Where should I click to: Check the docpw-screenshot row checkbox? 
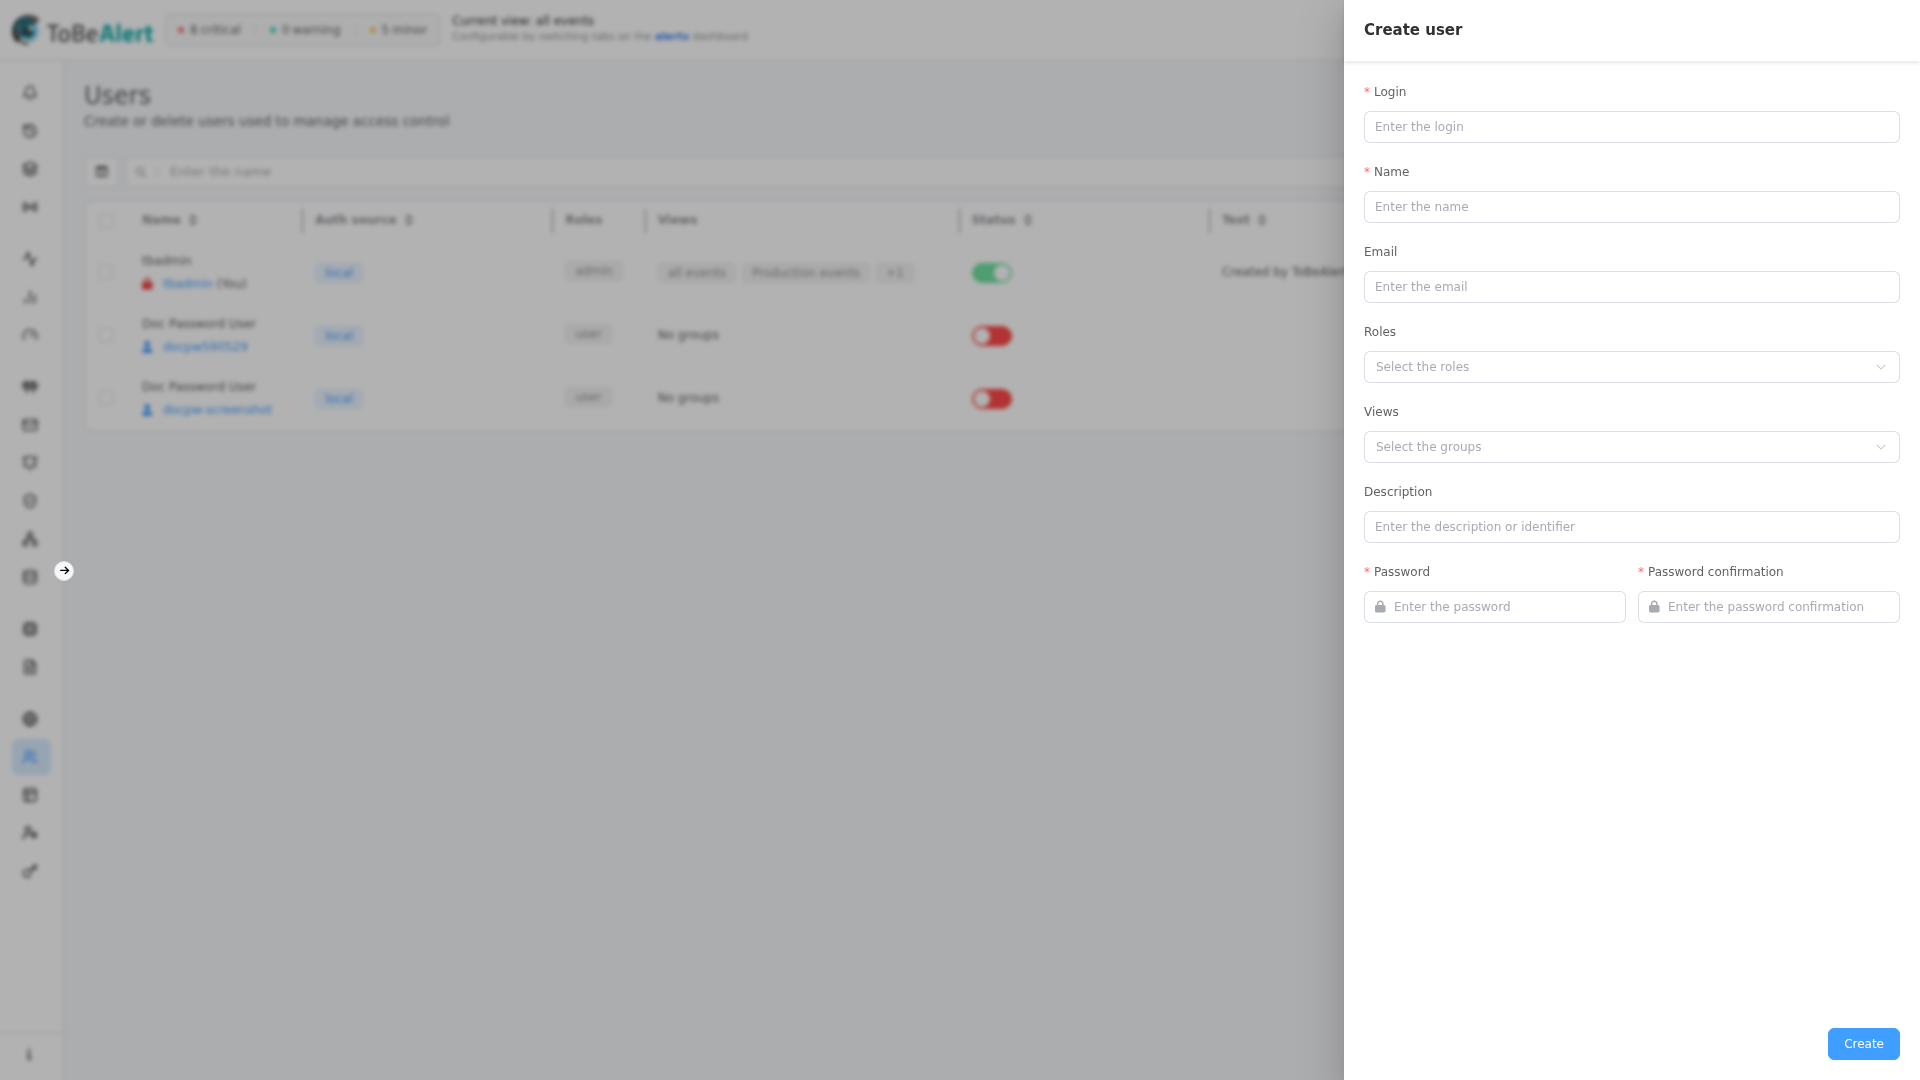[106, 398]
